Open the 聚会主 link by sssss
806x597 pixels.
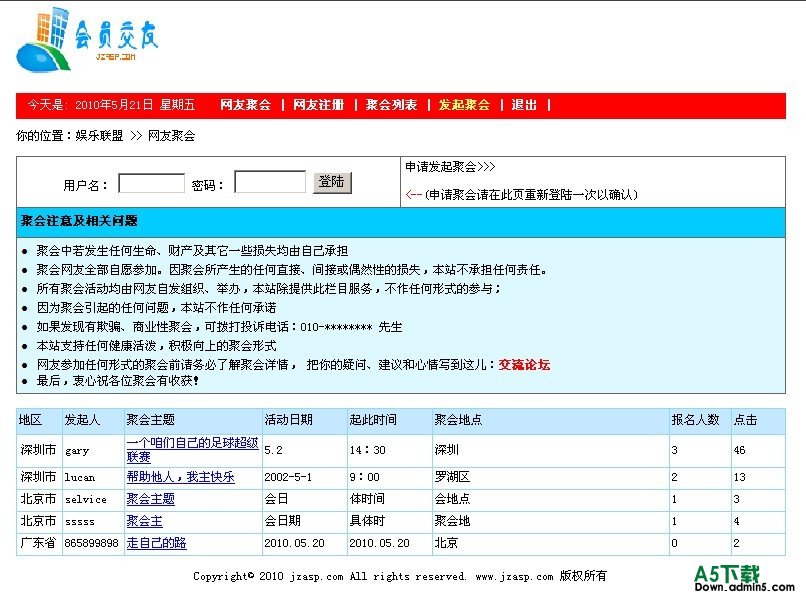pos(144,521)
